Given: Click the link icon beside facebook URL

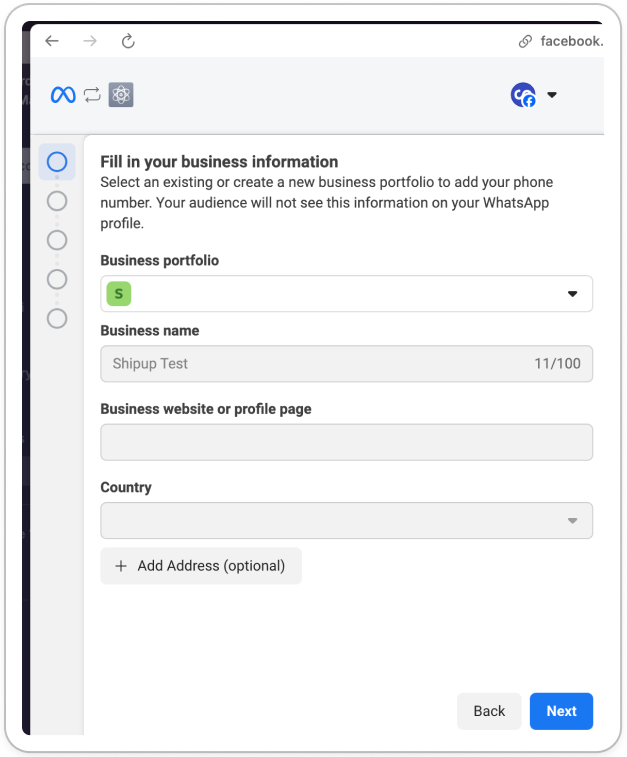Looking at the screenshot, I should (x=525, y=42).
